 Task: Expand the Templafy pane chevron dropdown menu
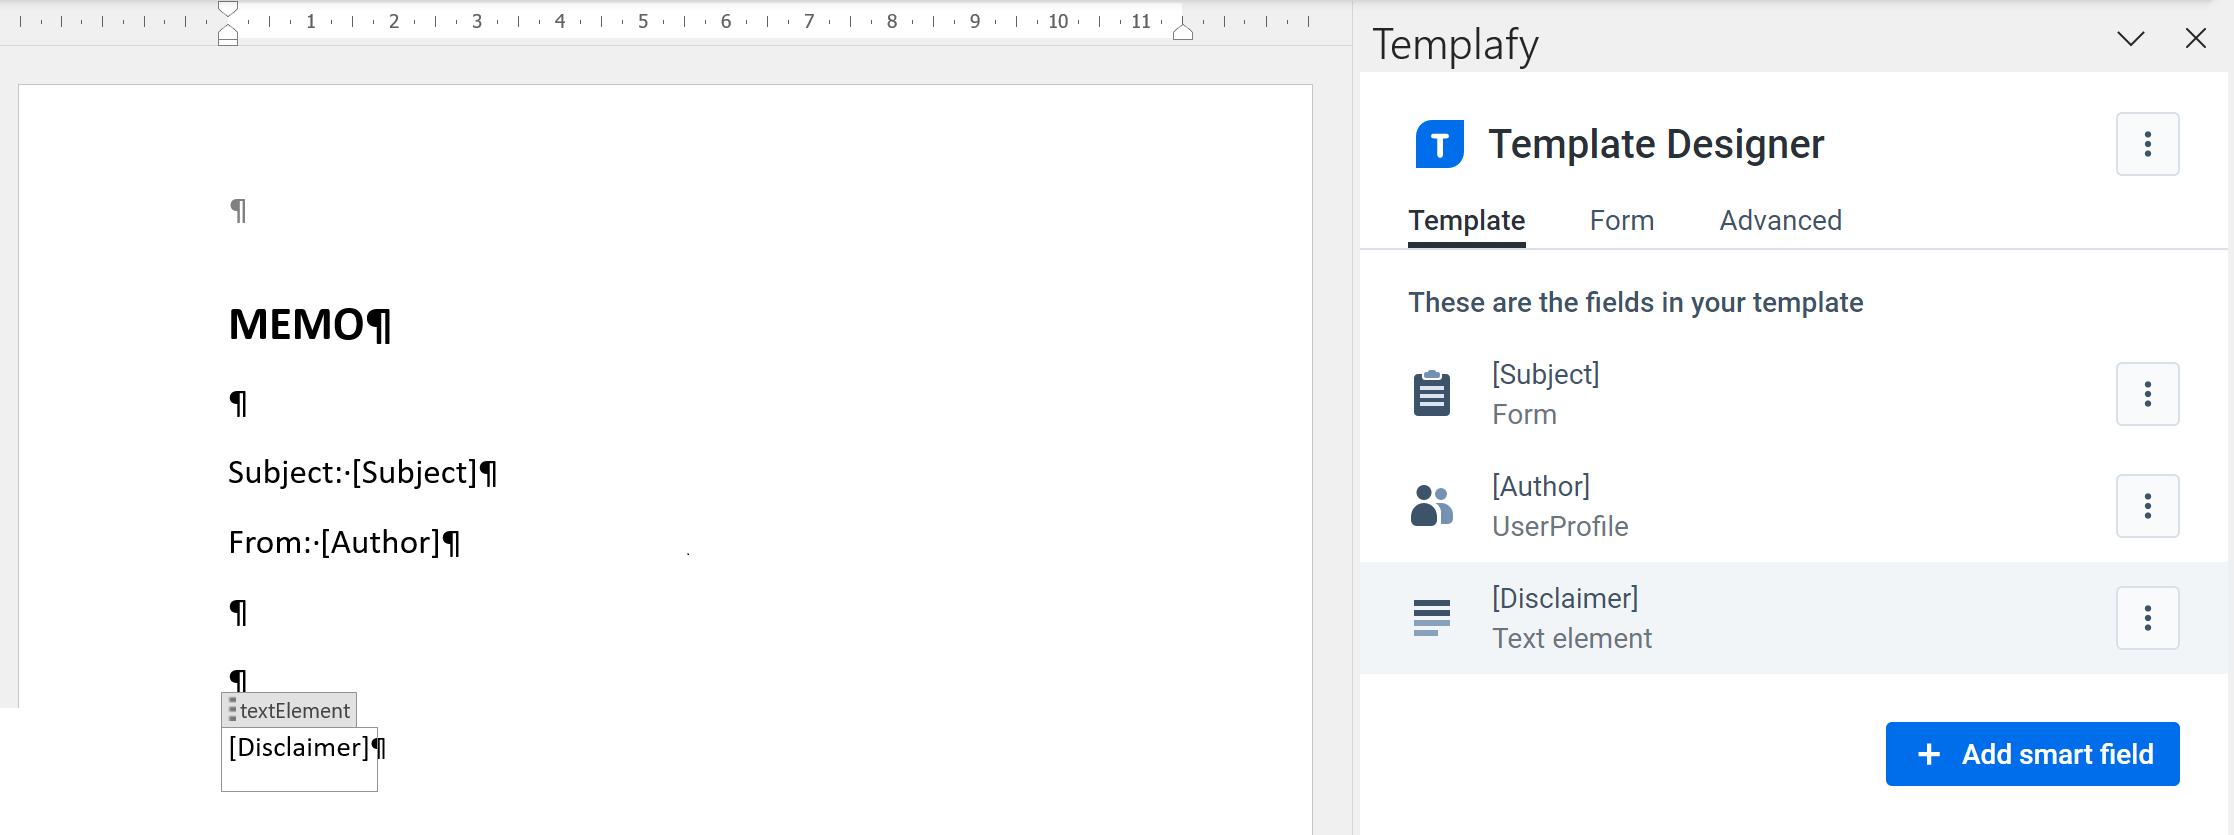pyautogui.click(x=2130, y=38)
